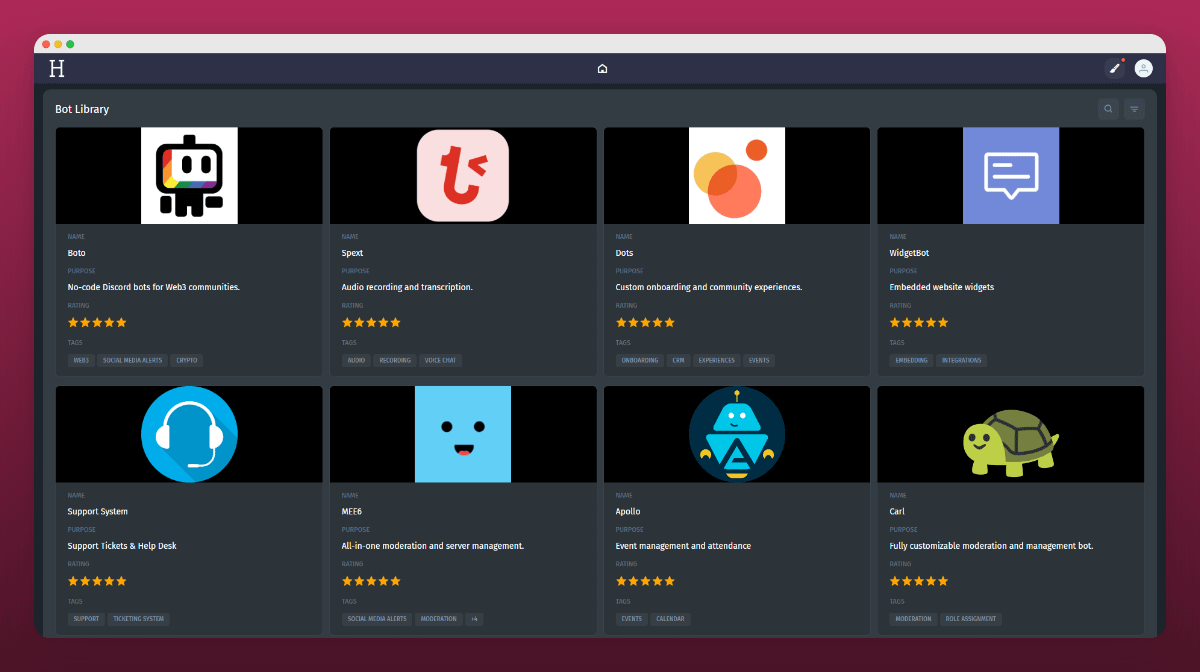Click the WEB3 tag on Boto
This screenshot has height=672, width=1200.
81,360
